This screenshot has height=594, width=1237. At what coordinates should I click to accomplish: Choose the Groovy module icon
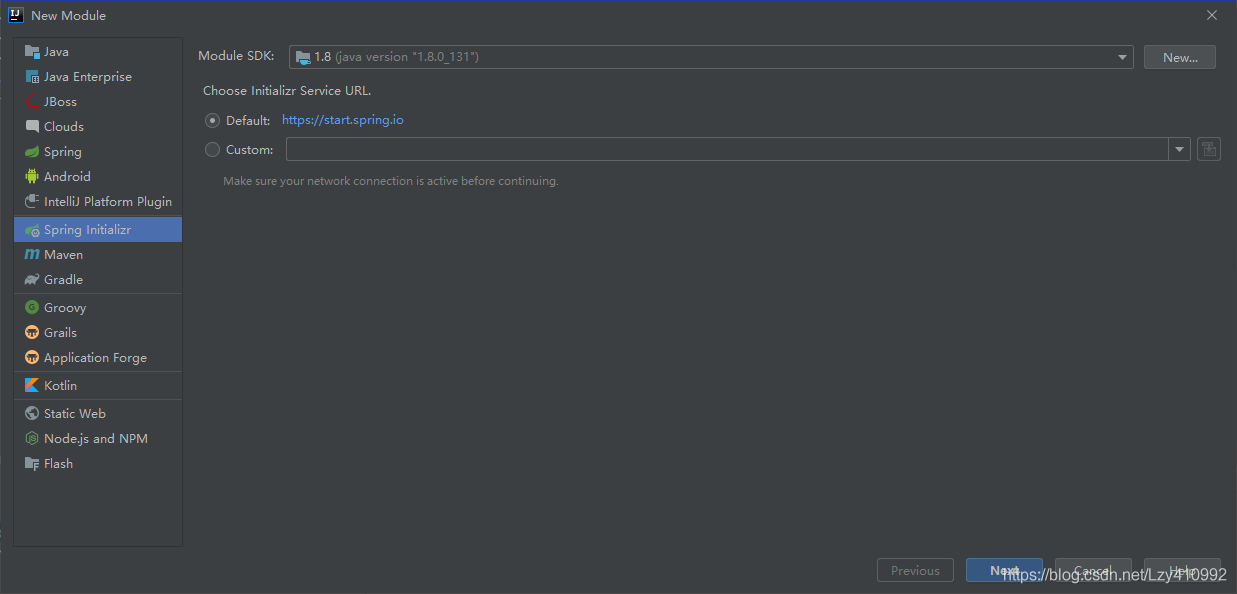coord(32,308)
